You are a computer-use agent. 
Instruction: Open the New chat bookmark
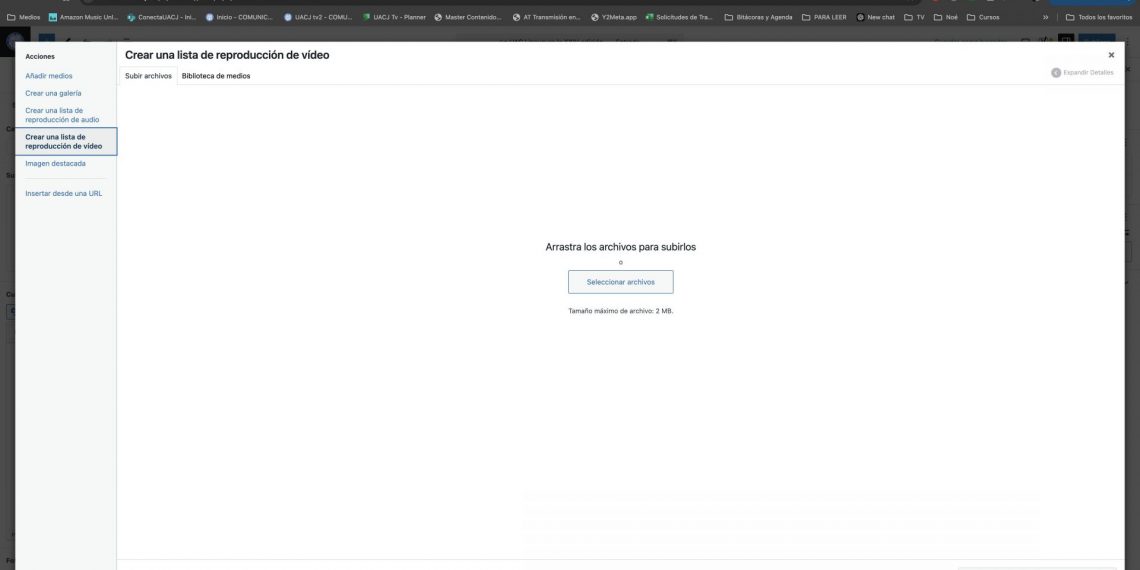click(x=875, y=17)
